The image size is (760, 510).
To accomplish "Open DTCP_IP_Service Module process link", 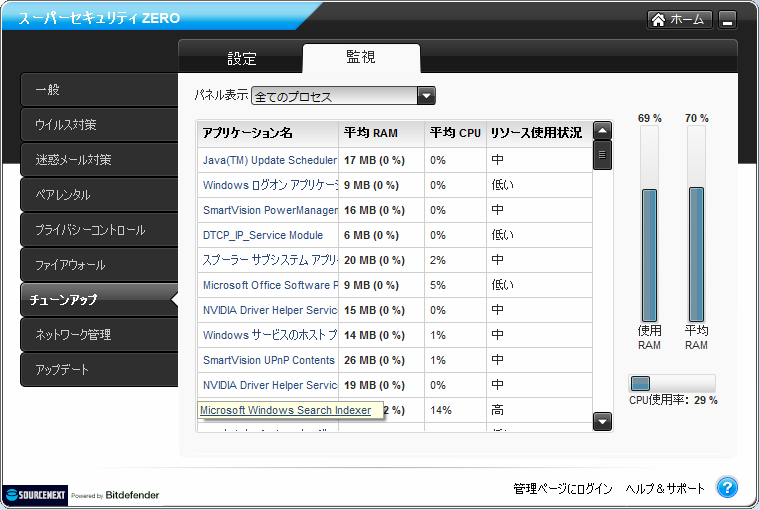I will (263, 236).
